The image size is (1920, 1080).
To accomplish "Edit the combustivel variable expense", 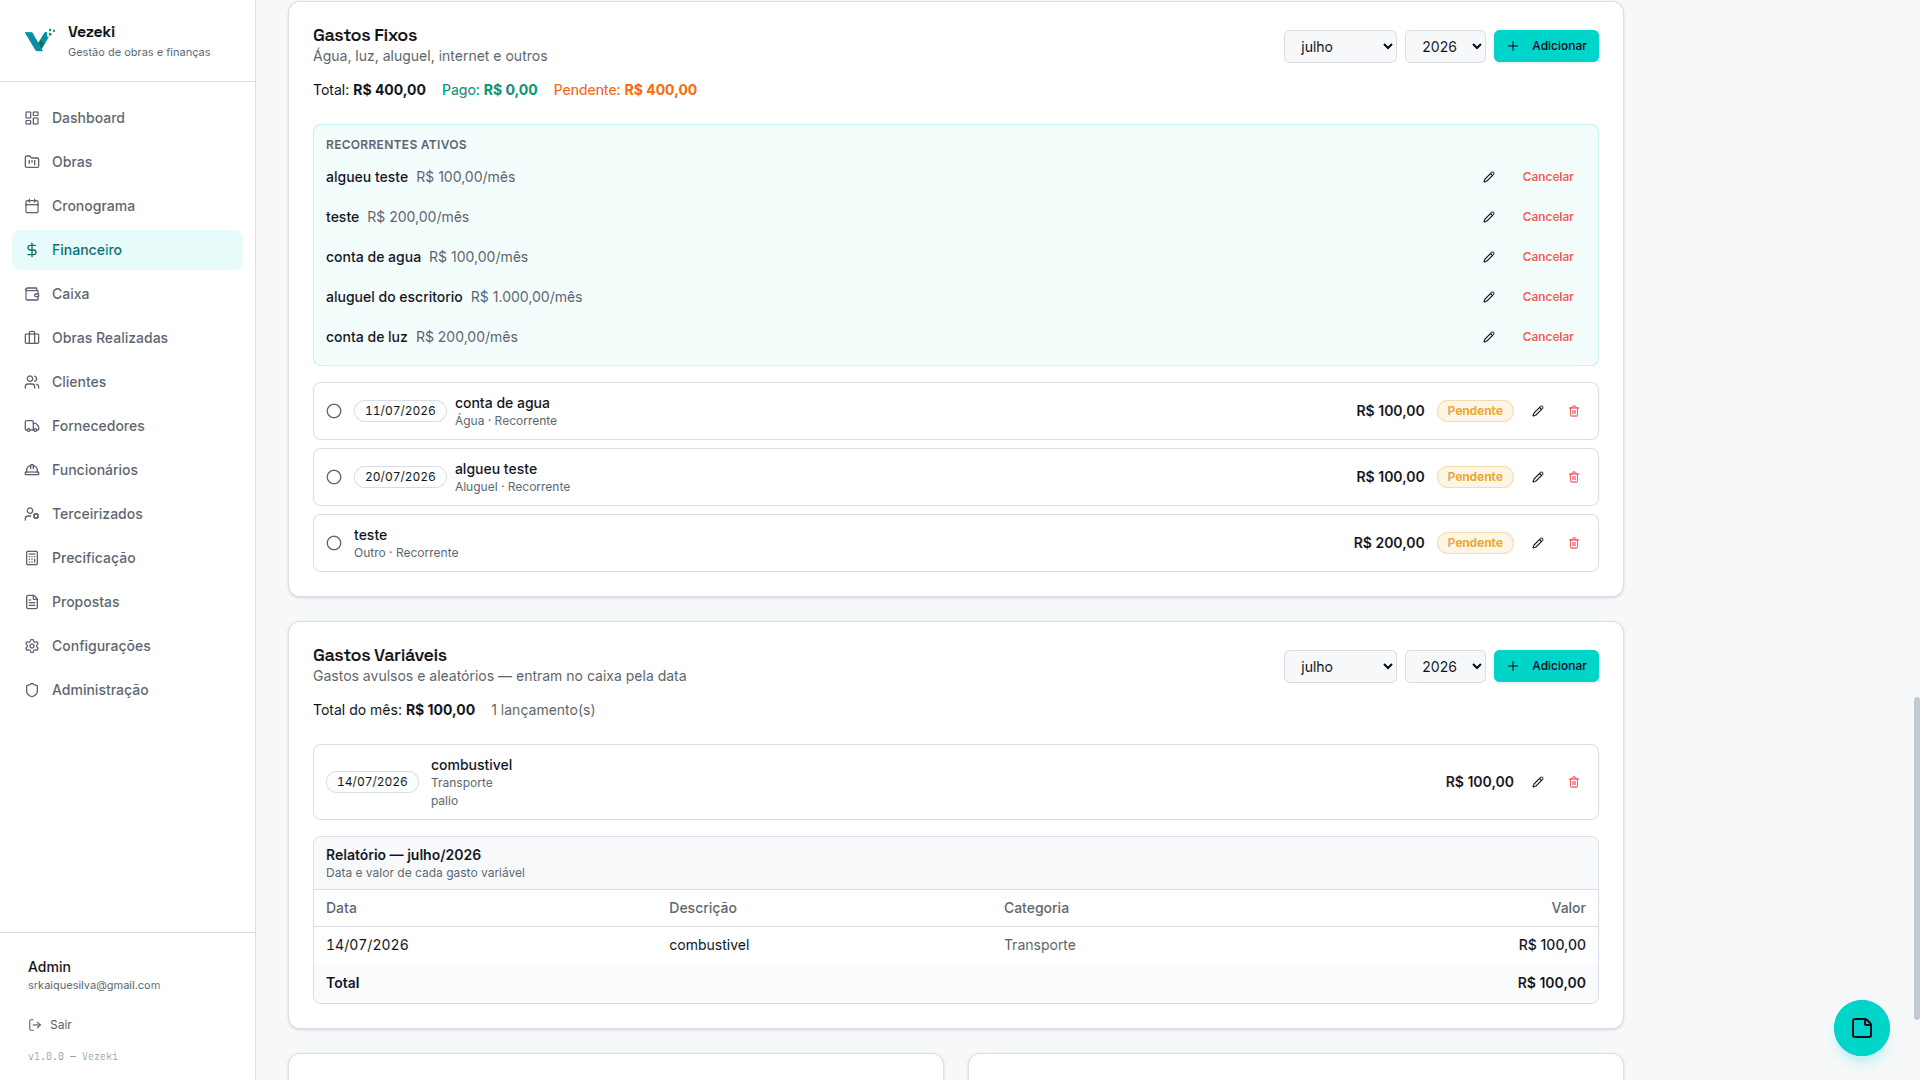I will (x=1538, y=782).
